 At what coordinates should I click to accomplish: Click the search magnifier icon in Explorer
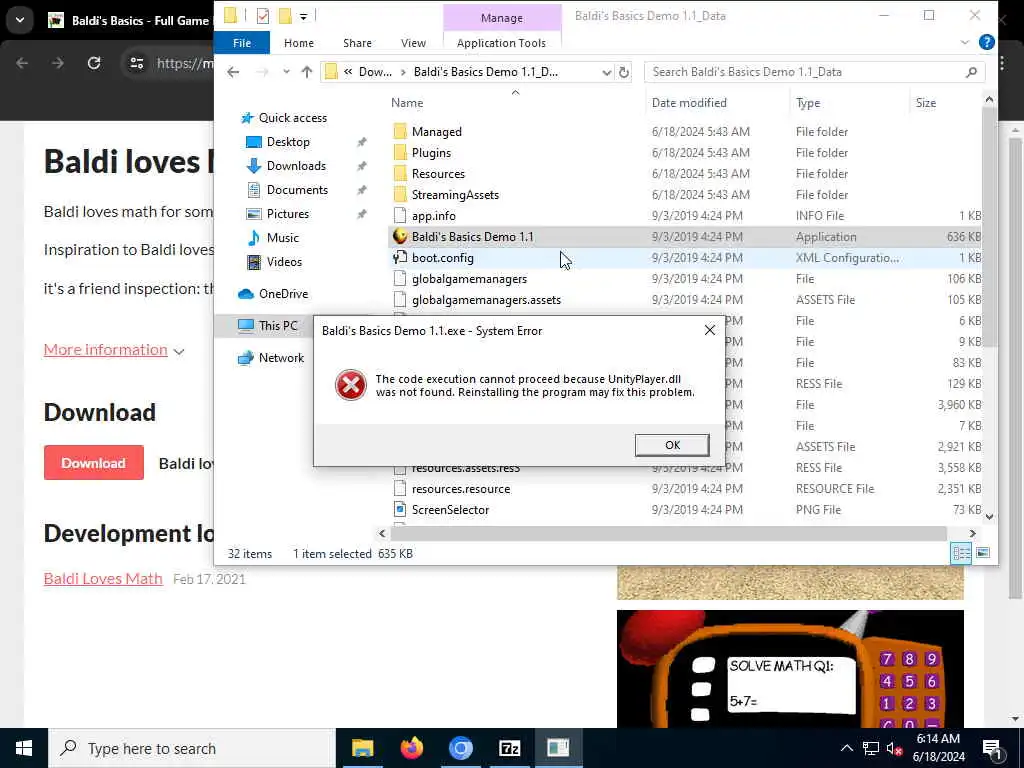971,72
